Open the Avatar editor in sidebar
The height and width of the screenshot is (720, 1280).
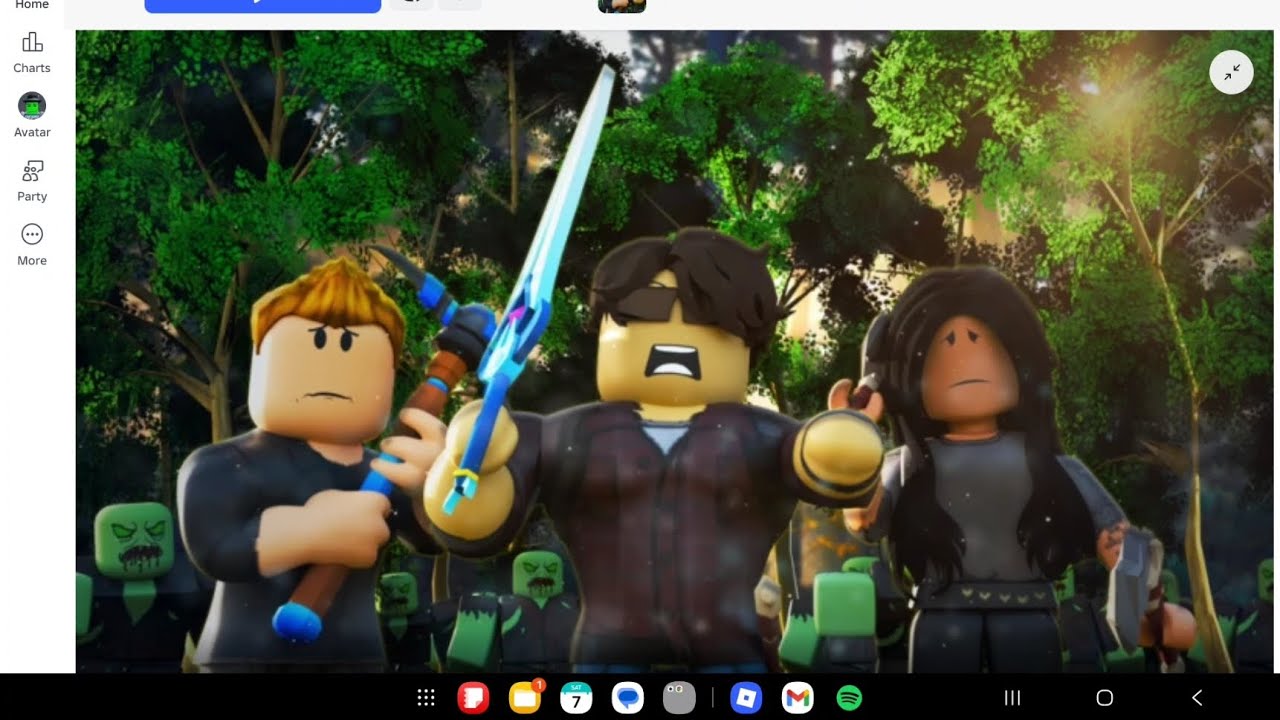click(32, 116)
